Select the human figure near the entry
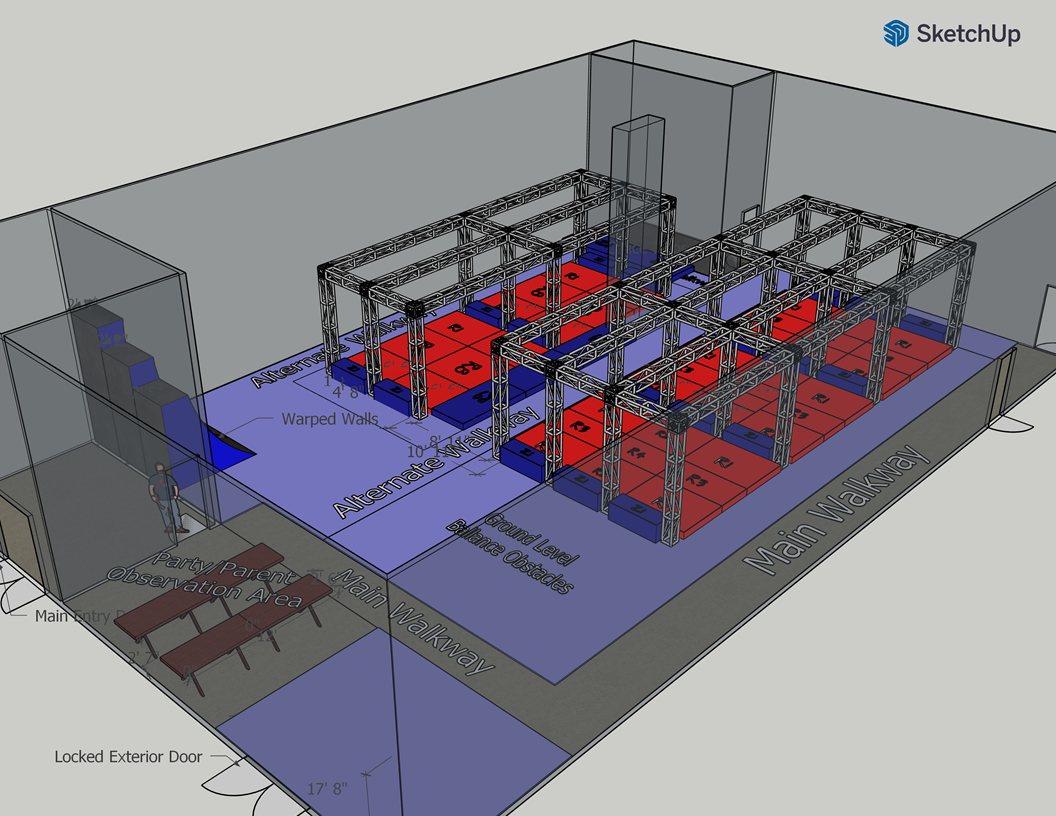 click(x=166, y=498)
